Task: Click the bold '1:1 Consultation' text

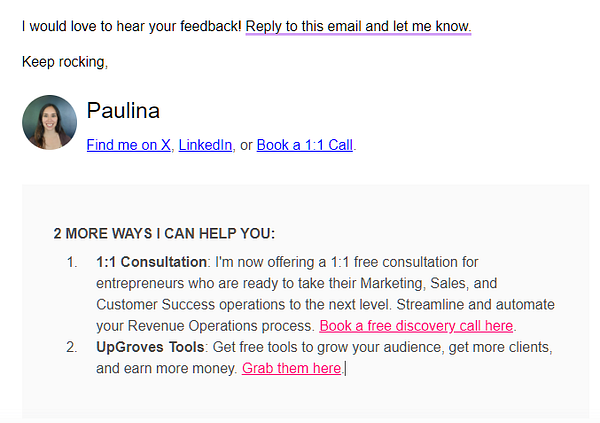Action: (x=151, y=262)
